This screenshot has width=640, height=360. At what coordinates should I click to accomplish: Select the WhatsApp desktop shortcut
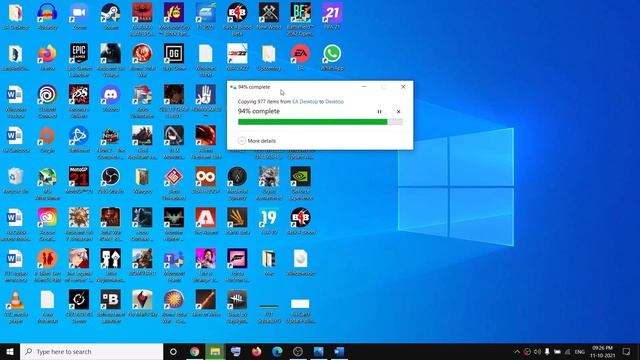332,57
